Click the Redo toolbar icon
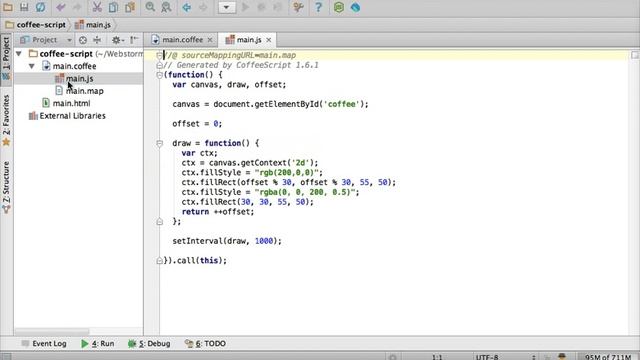640x360 pixels. (77, 7)
